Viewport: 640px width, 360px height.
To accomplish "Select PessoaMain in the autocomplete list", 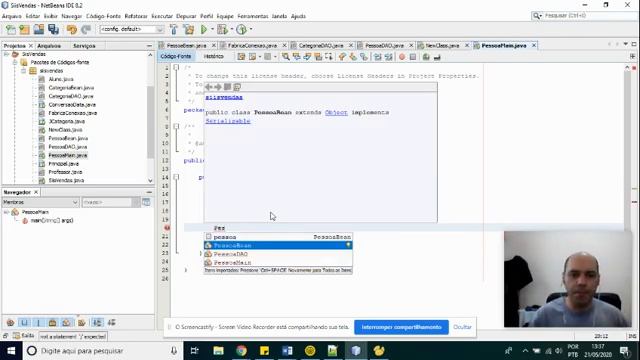I will (x=278, y=262).
